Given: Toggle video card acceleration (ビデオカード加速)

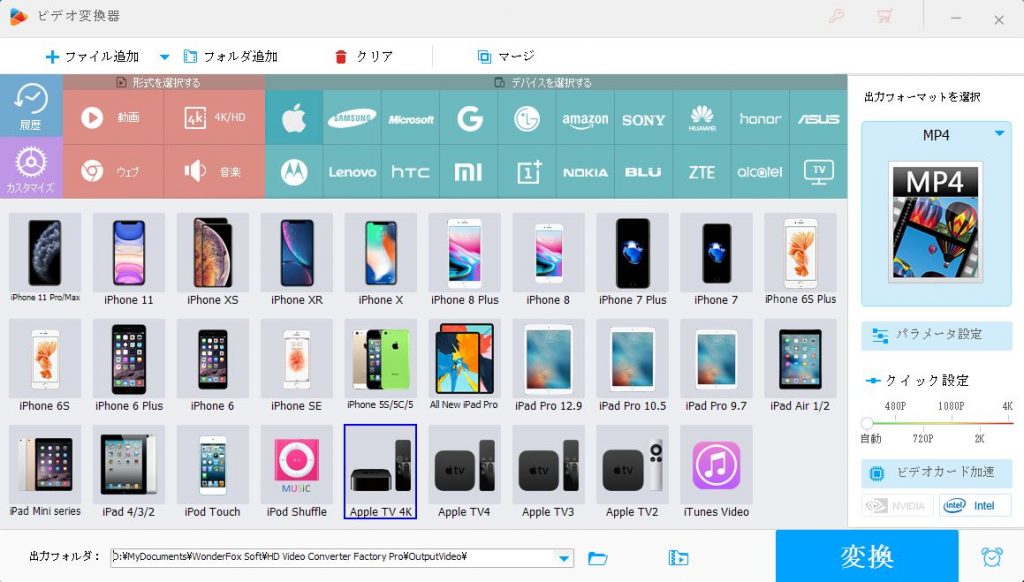Looking at the screenshot, I should [936, 473].
